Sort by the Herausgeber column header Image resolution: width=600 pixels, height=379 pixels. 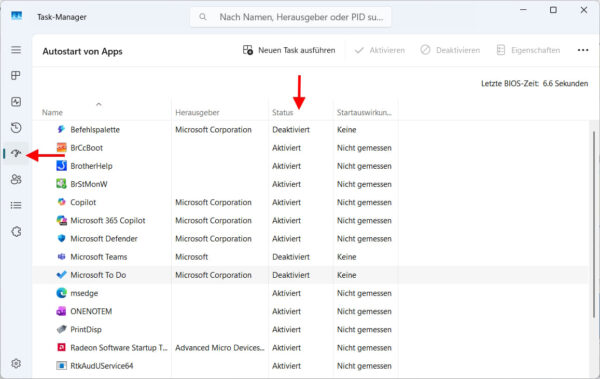(x=197, y=113)
